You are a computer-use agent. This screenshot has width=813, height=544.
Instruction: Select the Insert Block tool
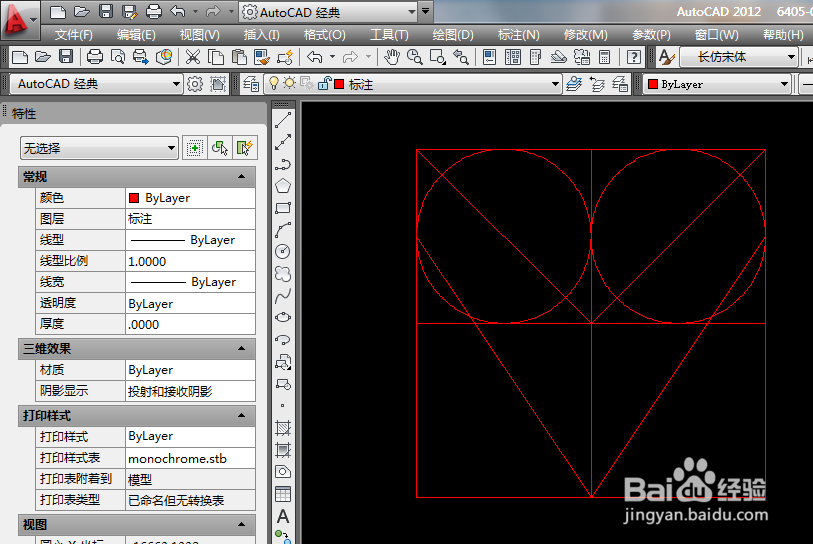click(283, 362)
